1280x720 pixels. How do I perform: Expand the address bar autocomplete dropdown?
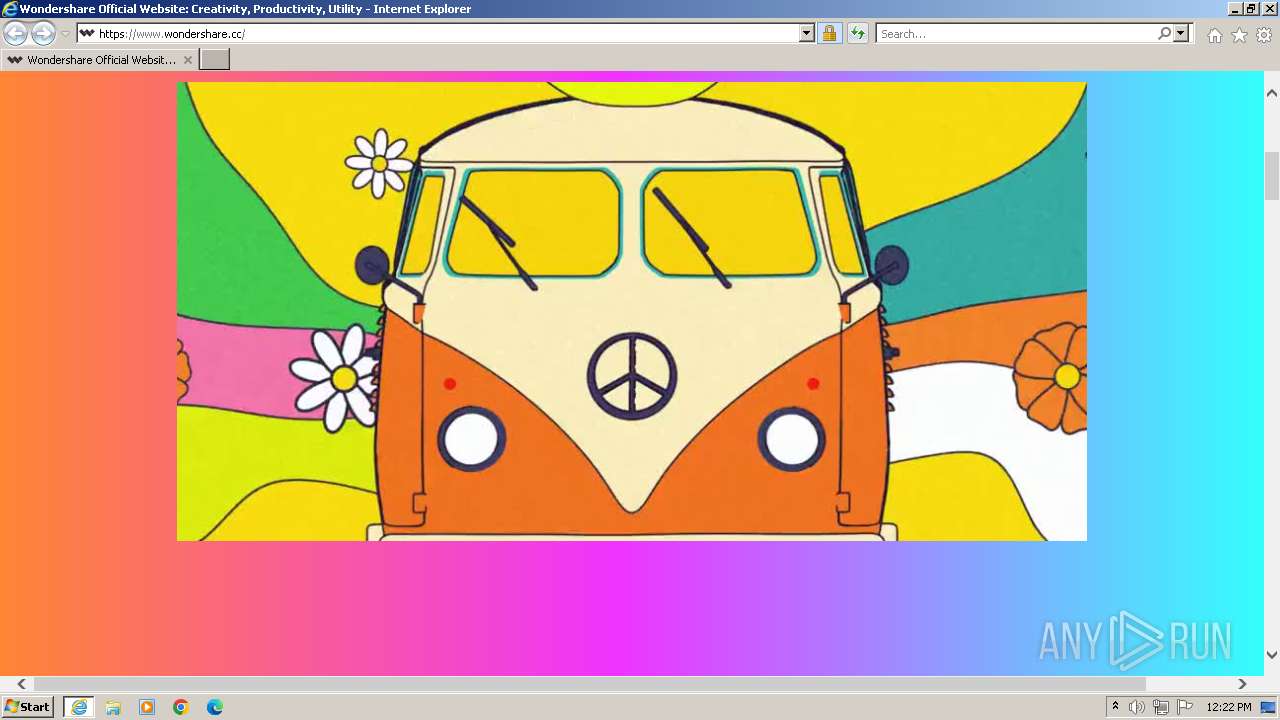807,34
